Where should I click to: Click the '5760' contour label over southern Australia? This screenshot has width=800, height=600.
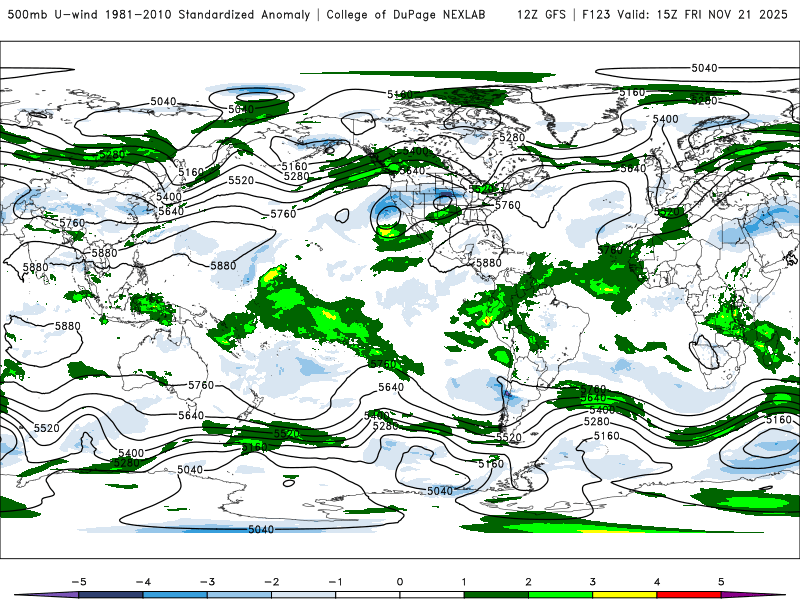coord(202,385)
